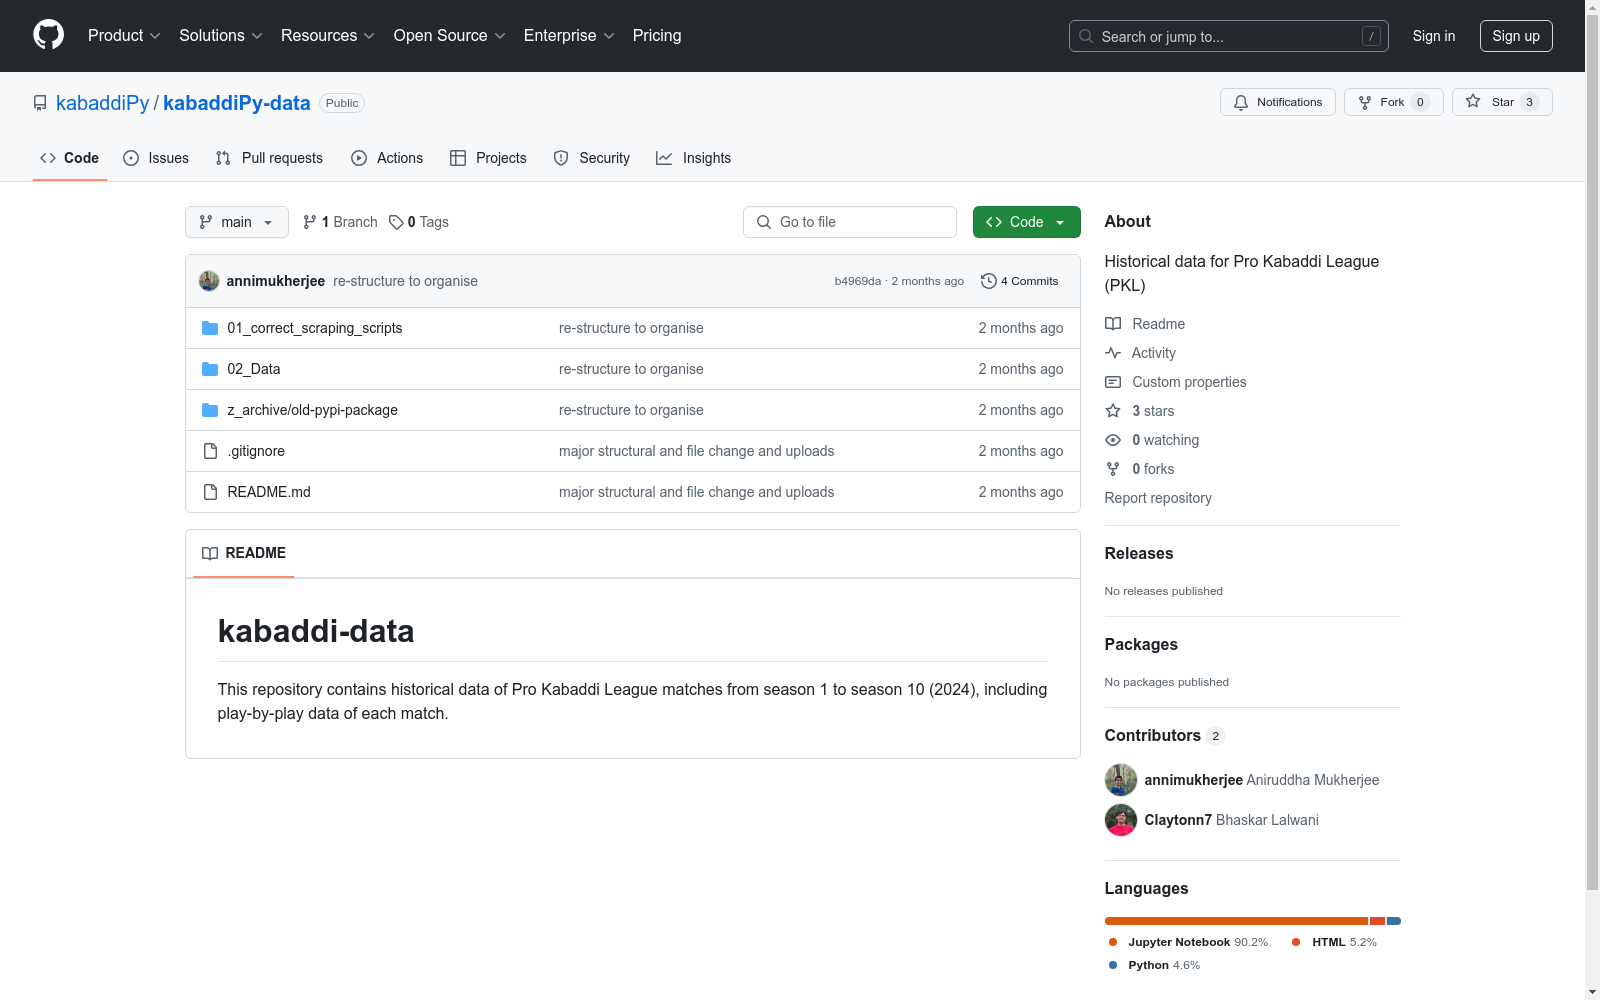Viewport: 1600px width, 1000px height.
Task: Click the folder icon for 01_correct_scraping_scripts
Action: point(210,328)
